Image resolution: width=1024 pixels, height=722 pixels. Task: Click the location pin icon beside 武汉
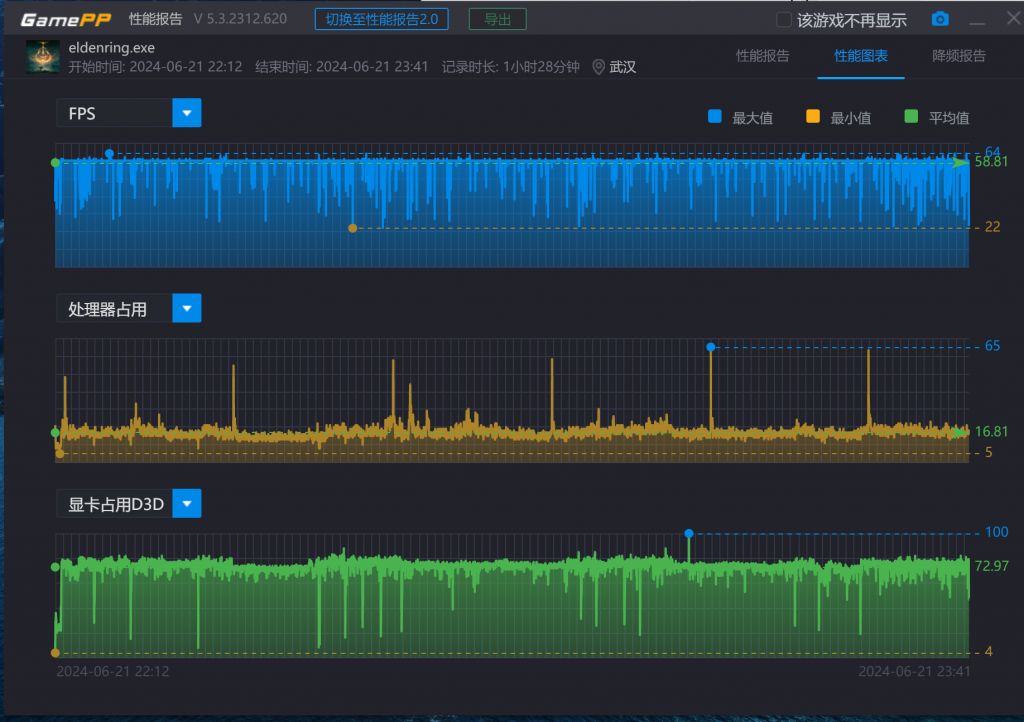click(x=599, y=67)
